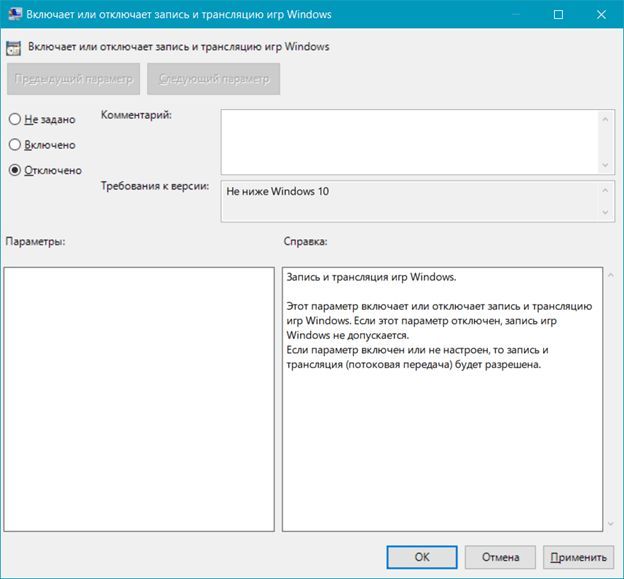The width and height of the screenshot is (624, 579).
Task: Click the Справка panel scroll down arrow
Action: (610, 524)
